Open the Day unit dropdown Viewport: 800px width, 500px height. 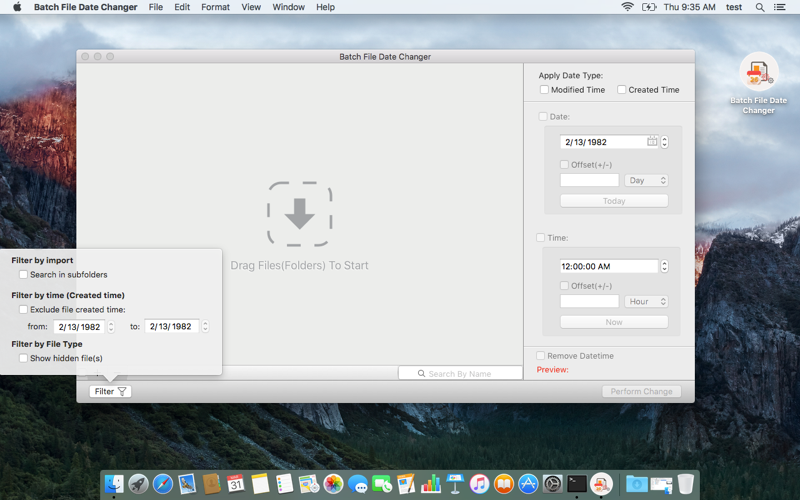click(x=646, y=180)
